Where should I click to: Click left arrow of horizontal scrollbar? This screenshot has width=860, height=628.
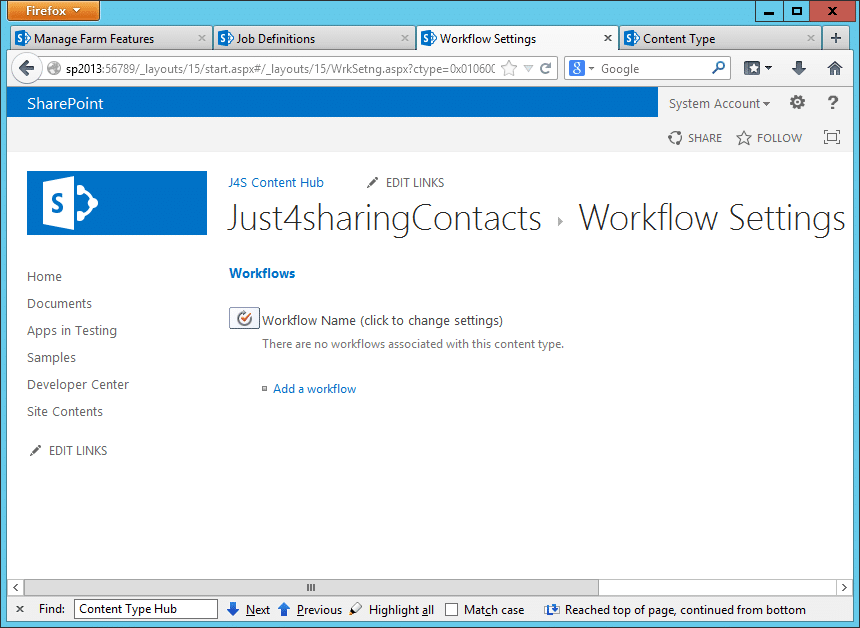[x=15, y=587]
